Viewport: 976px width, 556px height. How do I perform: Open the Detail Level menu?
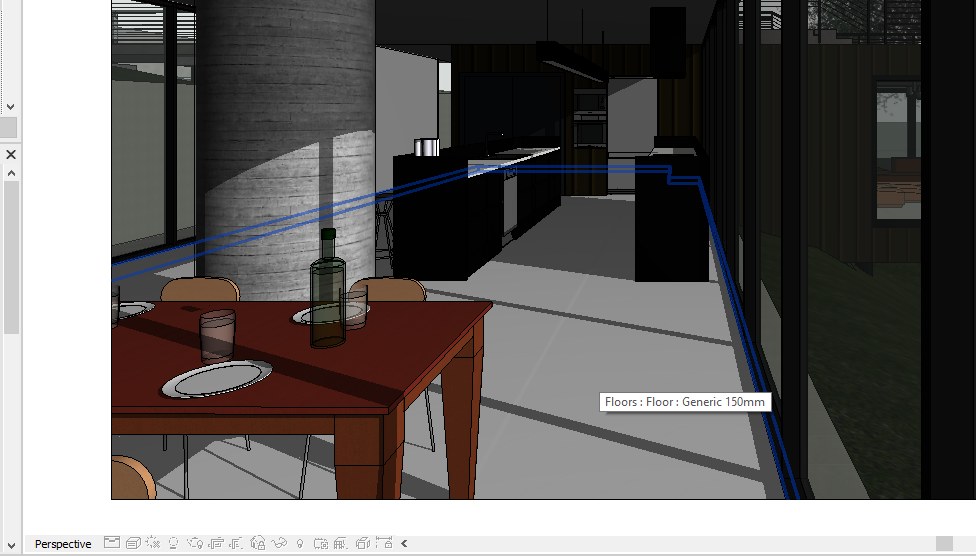(x=111, y=543)
